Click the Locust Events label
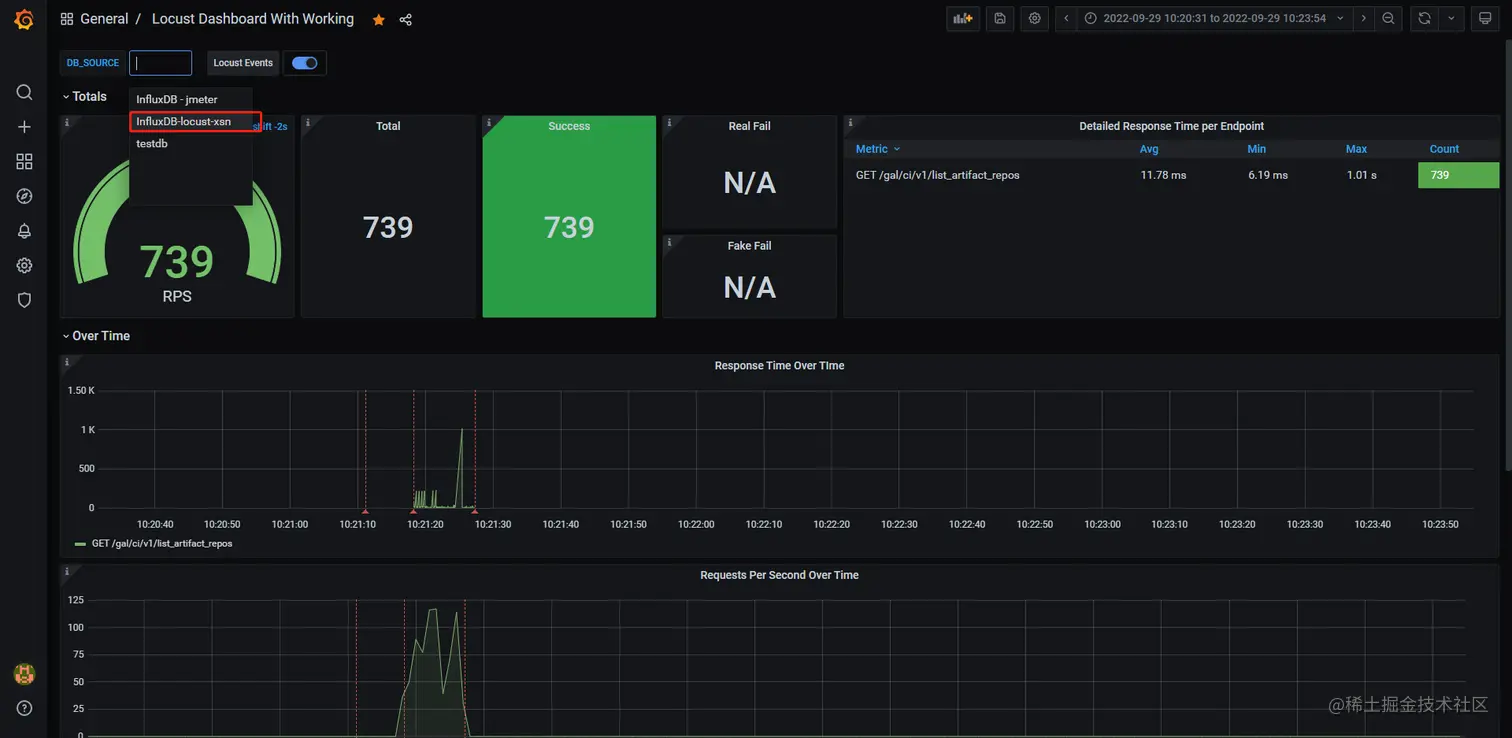 click(243, 63)
